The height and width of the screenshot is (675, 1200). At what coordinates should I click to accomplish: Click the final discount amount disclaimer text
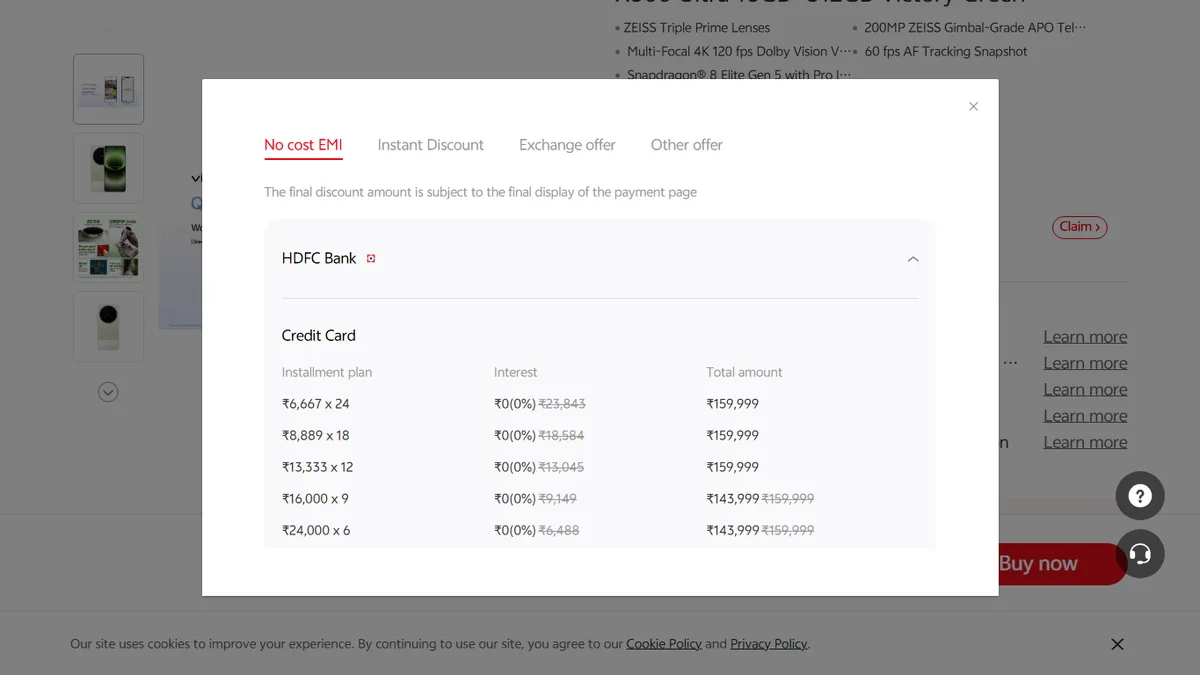480,192
